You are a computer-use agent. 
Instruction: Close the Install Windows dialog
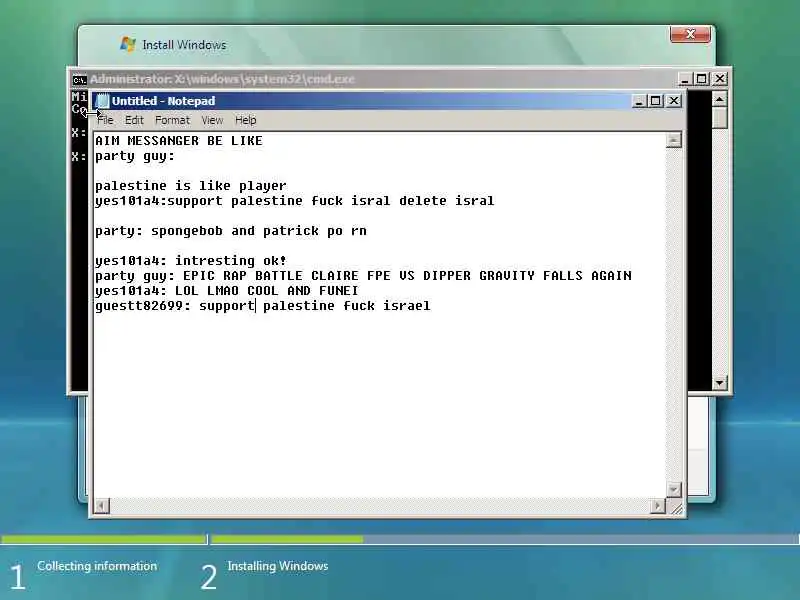click(690, 34)
